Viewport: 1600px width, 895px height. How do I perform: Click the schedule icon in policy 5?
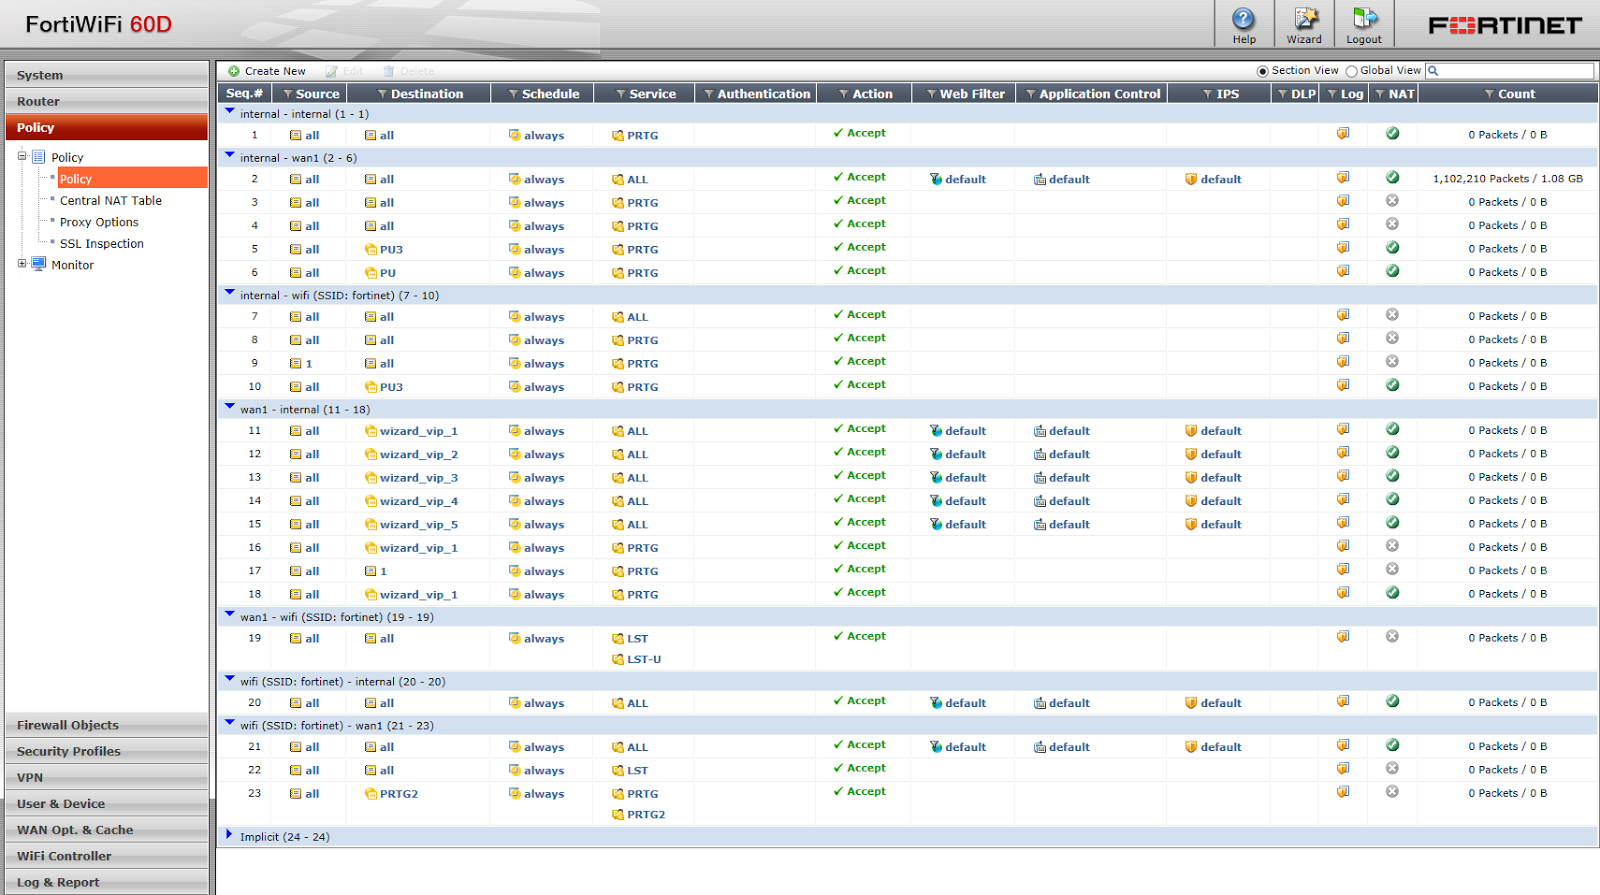tap(514, 249)
